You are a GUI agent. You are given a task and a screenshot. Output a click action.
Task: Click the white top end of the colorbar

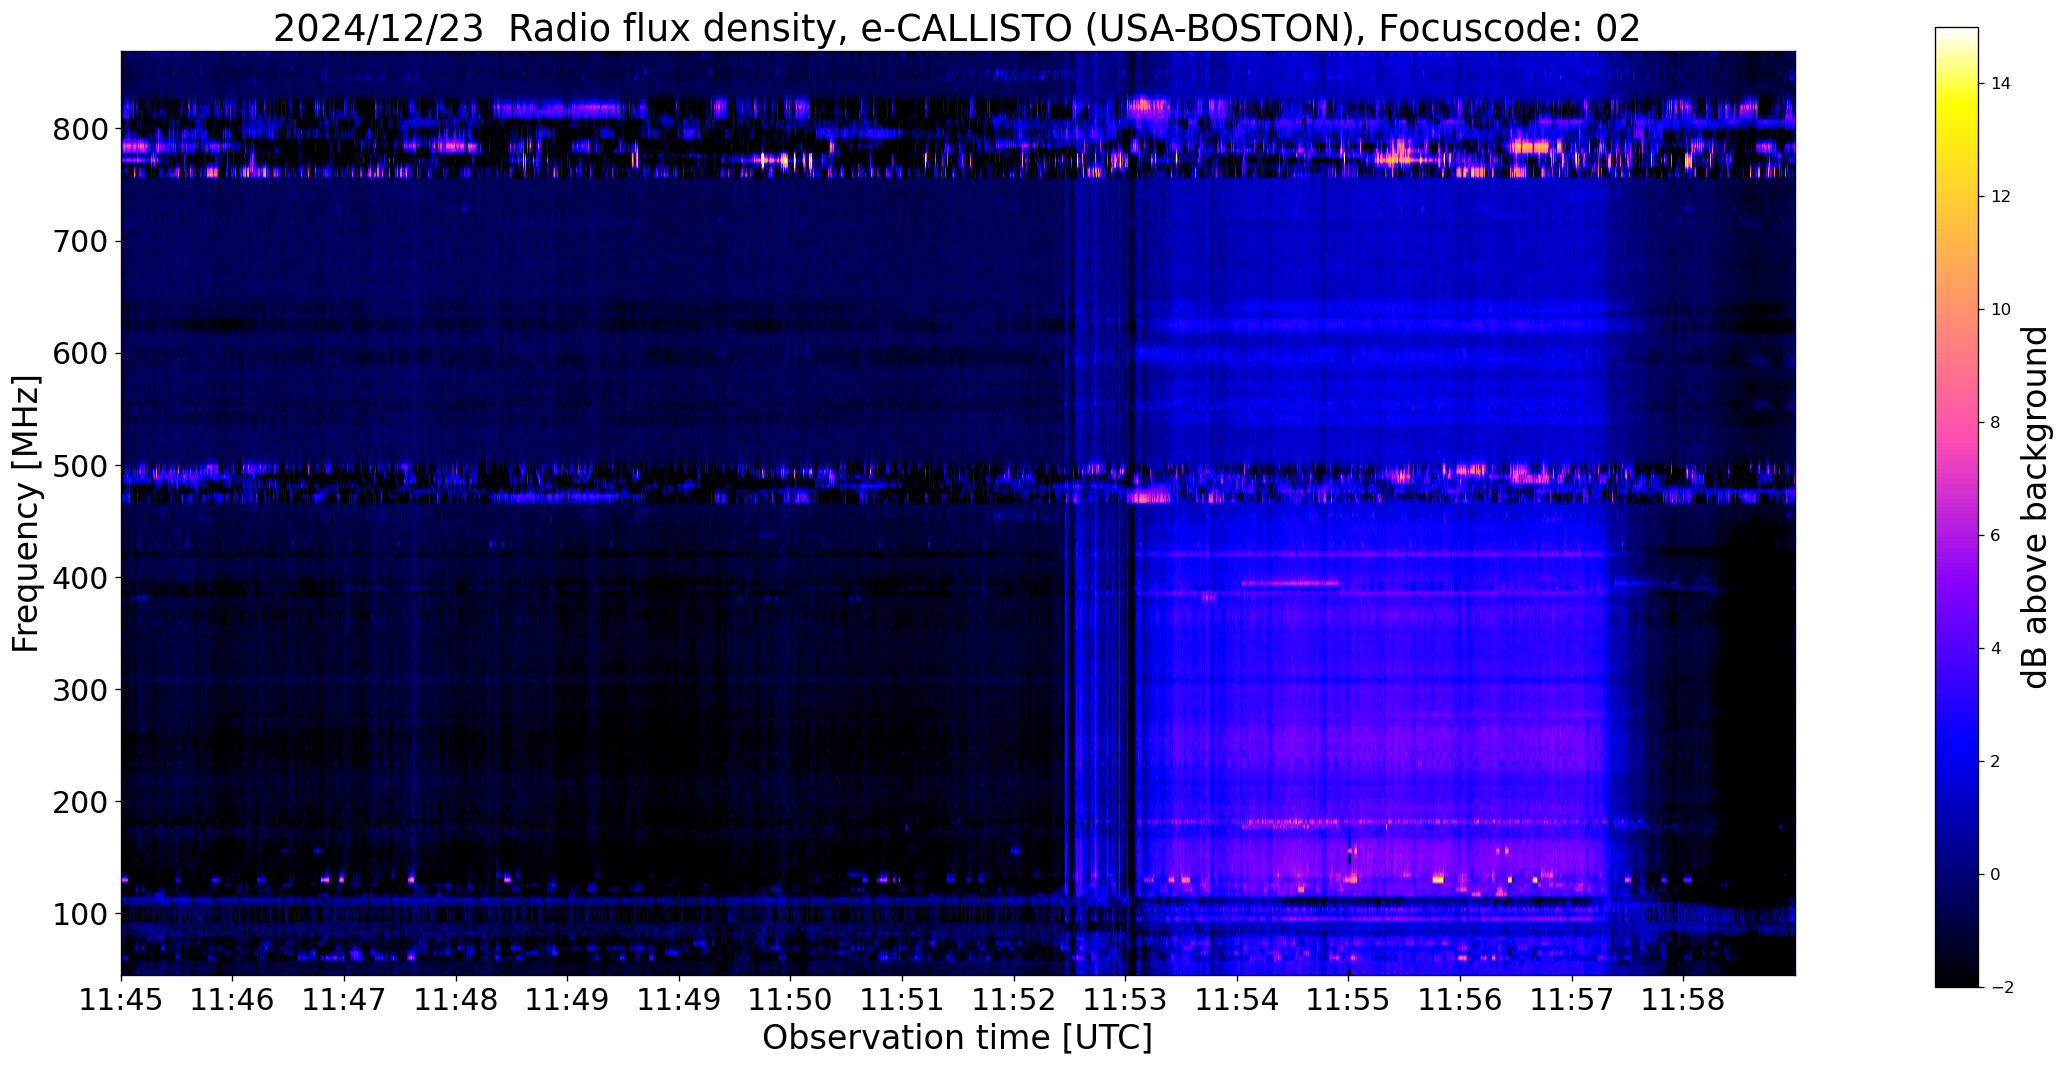1957,34
